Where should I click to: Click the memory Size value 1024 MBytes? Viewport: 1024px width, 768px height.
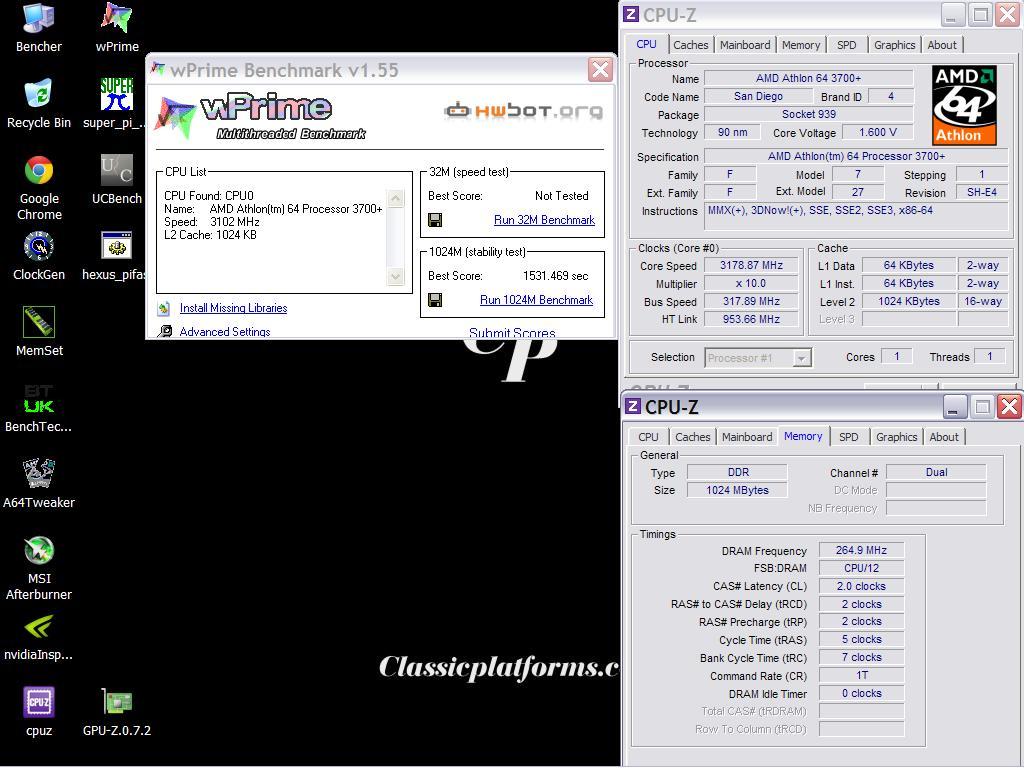pyautogui.click(x=737, y=490)
